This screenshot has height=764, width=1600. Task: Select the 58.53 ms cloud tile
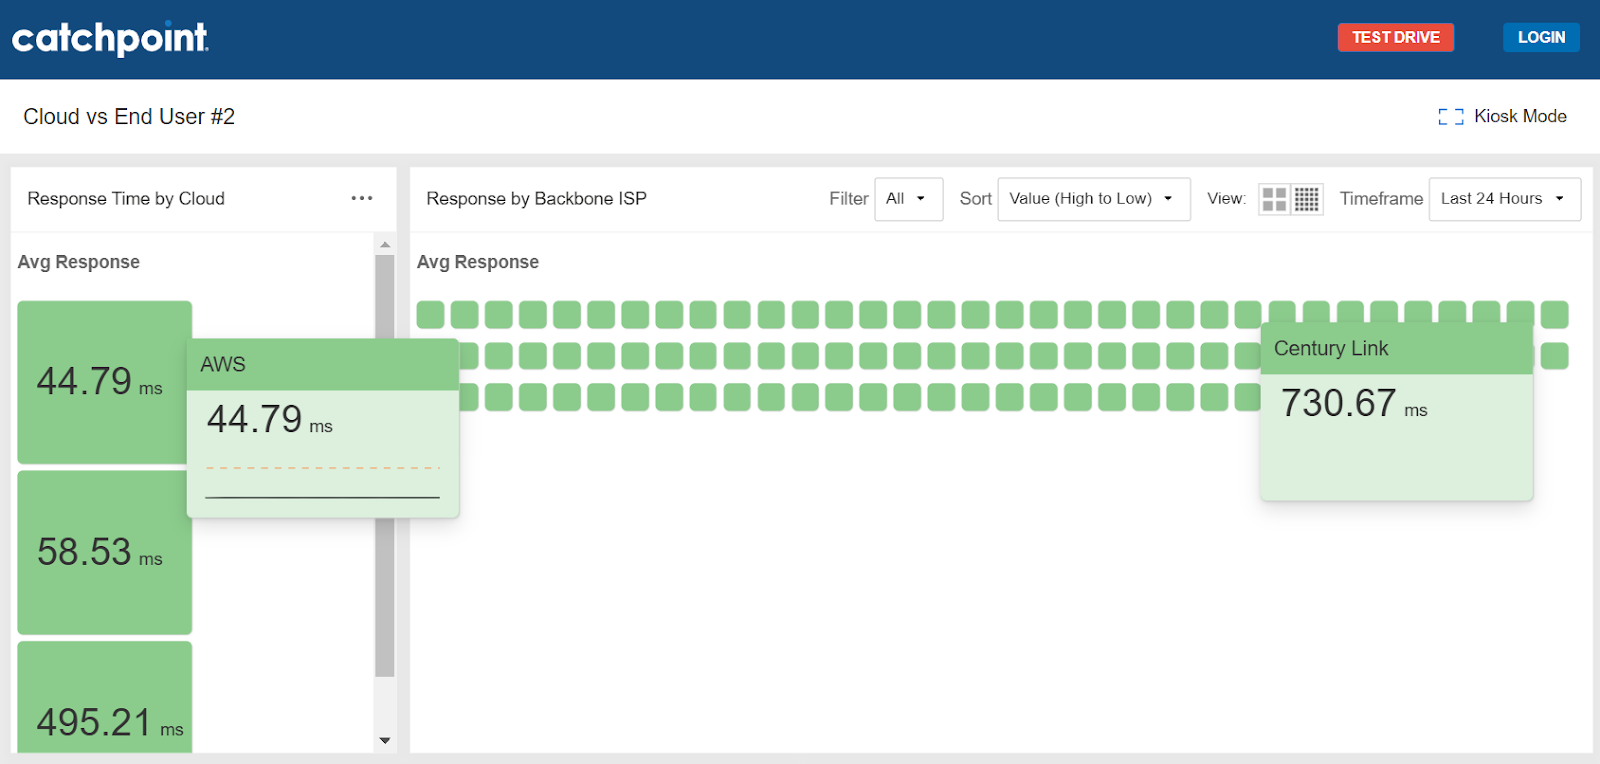click(x=104, y=552)
